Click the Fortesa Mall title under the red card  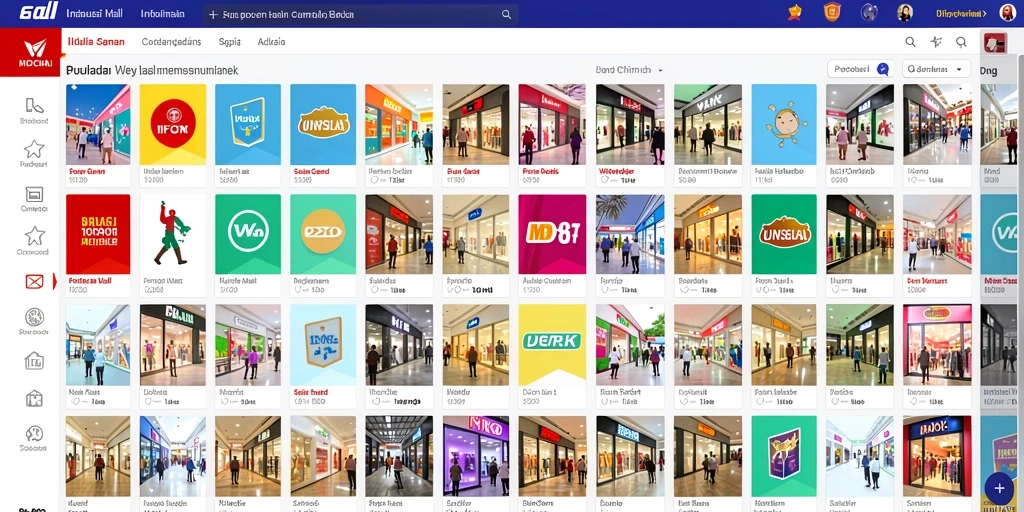click(x=90, y=280)
